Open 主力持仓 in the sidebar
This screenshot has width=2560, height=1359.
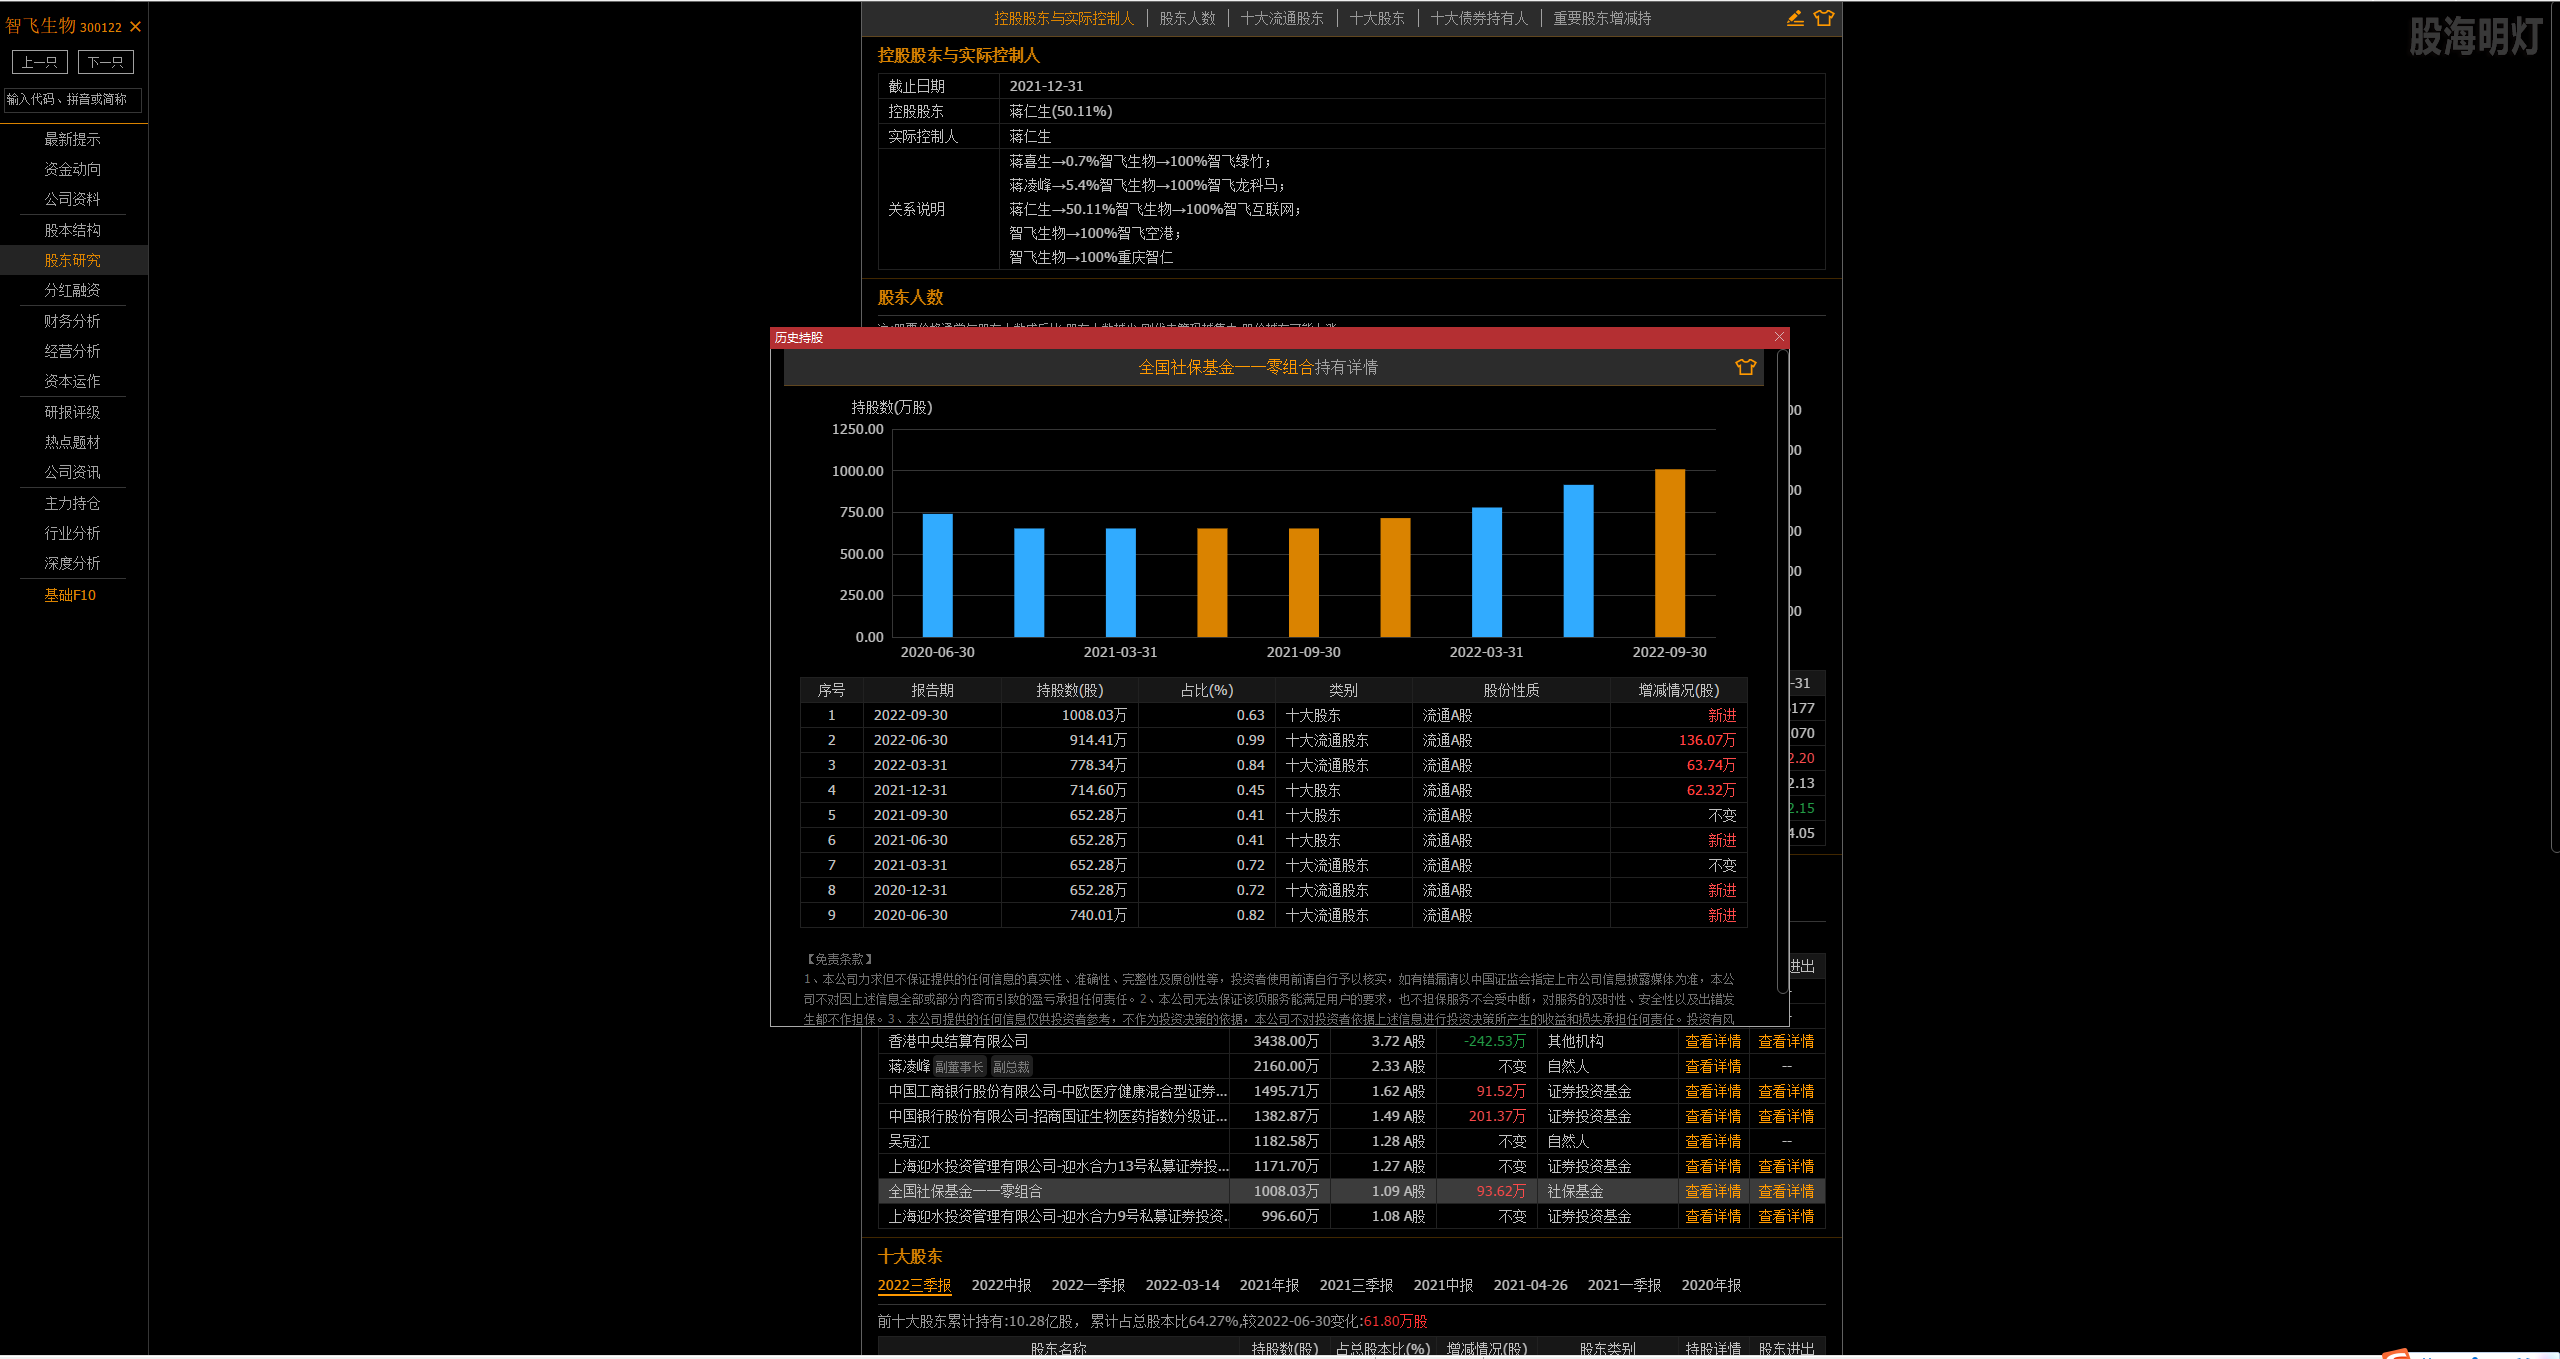click(72, 503)
